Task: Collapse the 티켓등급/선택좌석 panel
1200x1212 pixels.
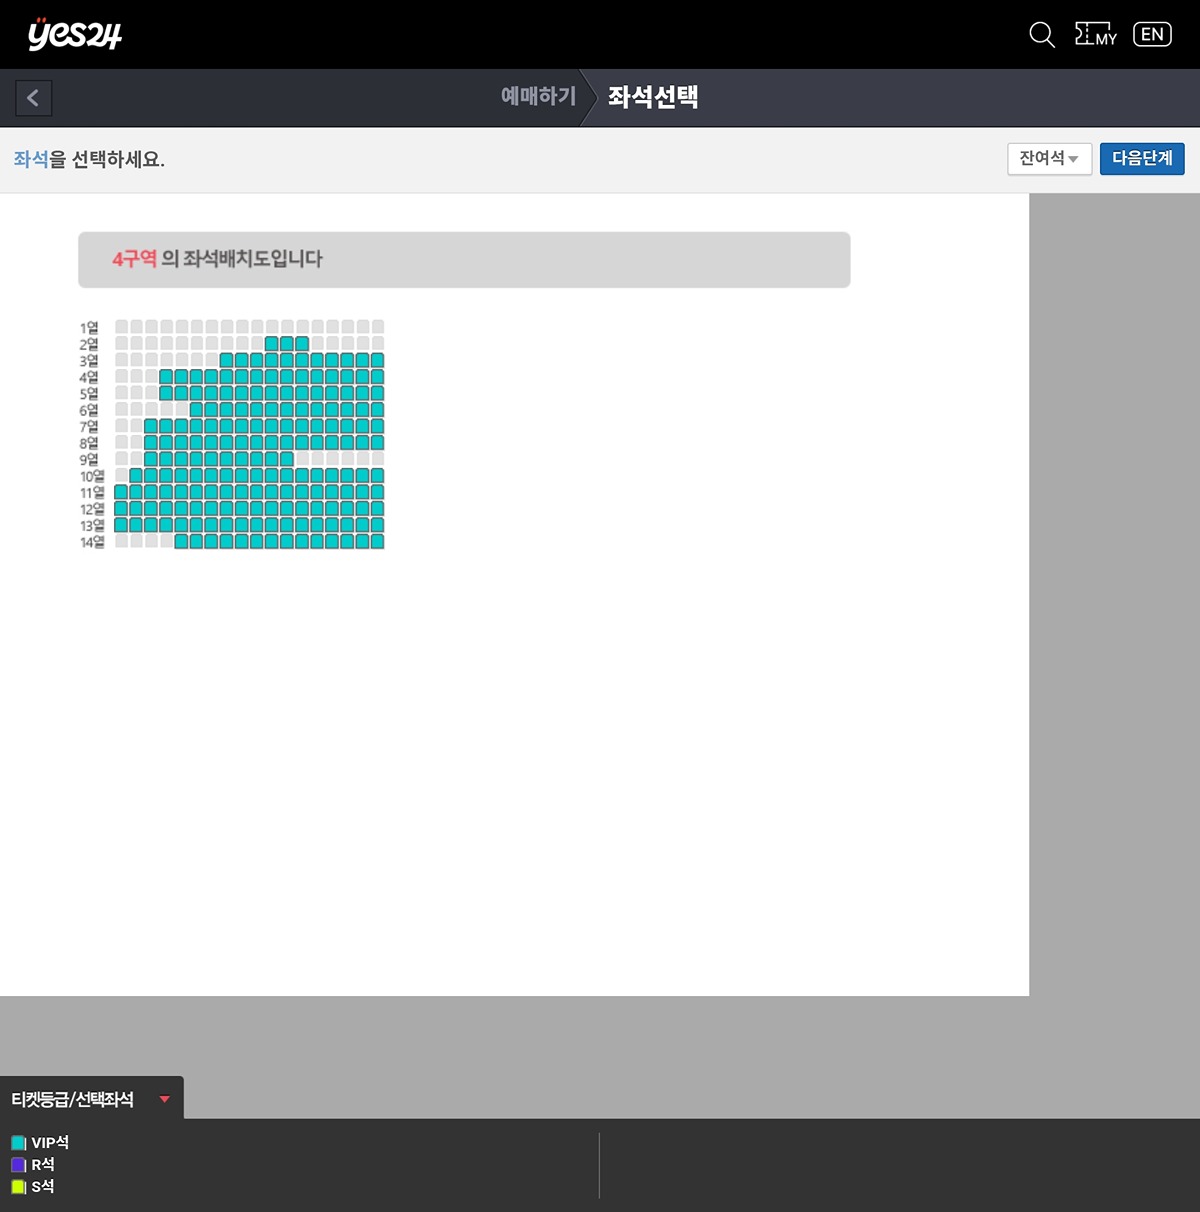Action: click(x=165, y=1099)
